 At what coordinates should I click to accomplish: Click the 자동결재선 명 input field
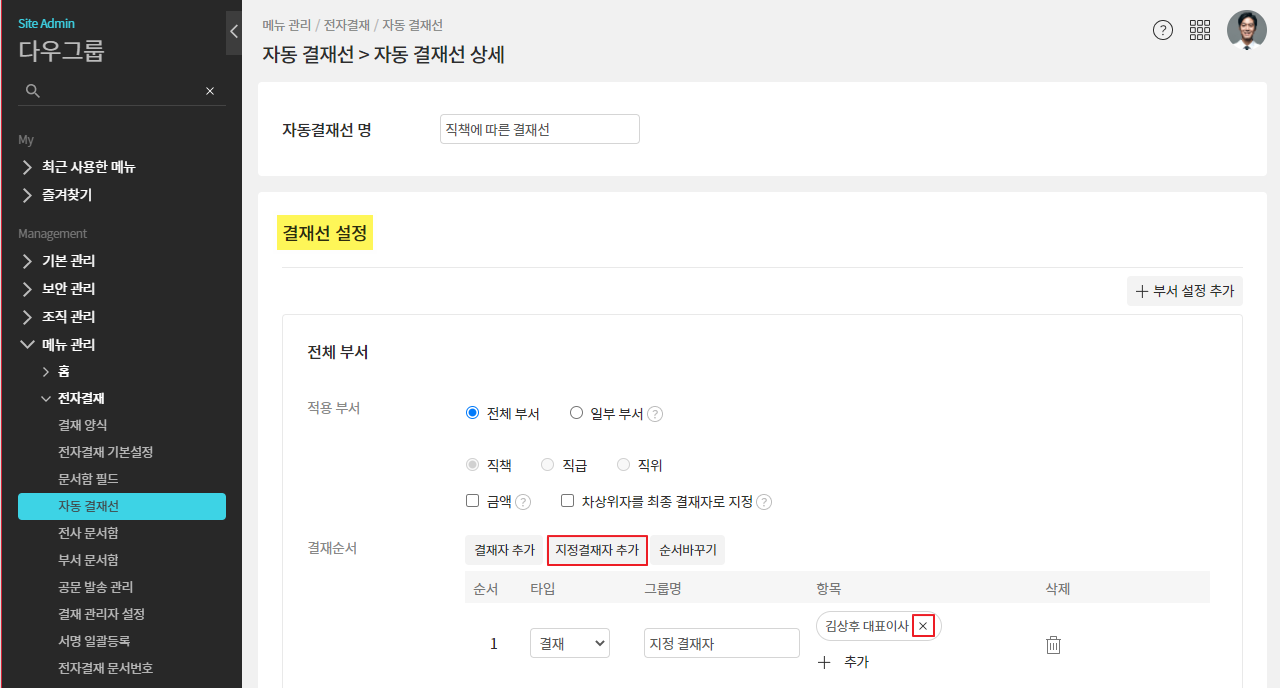pyautogui.click(x=539, y=129)
